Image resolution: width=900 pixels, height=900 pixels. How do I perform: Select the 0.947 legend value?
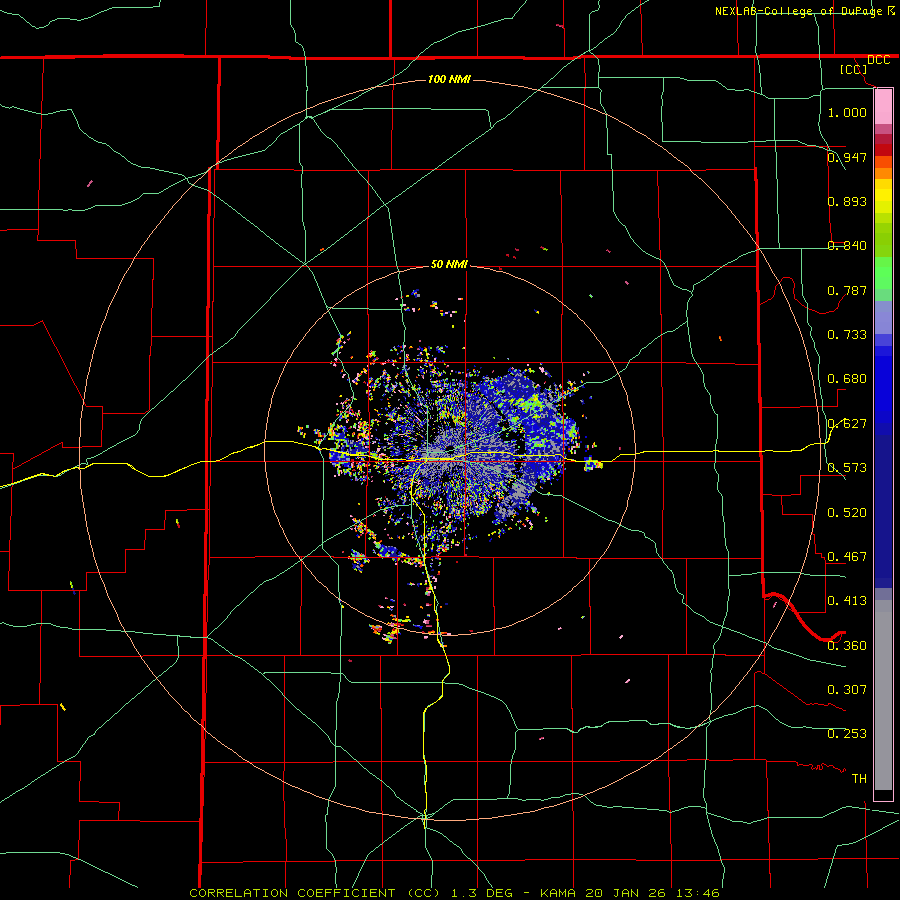tap(847, 157)
